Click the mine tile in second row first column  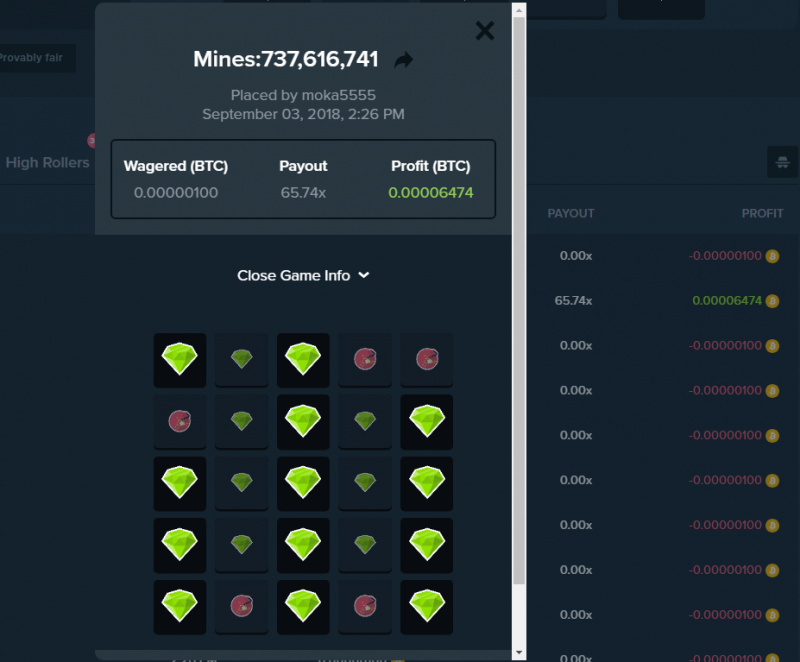180,421
